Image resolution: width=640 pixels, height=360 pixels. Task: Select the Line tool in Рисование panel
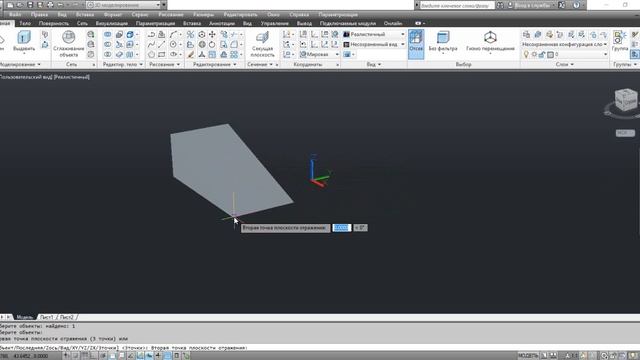162,44
